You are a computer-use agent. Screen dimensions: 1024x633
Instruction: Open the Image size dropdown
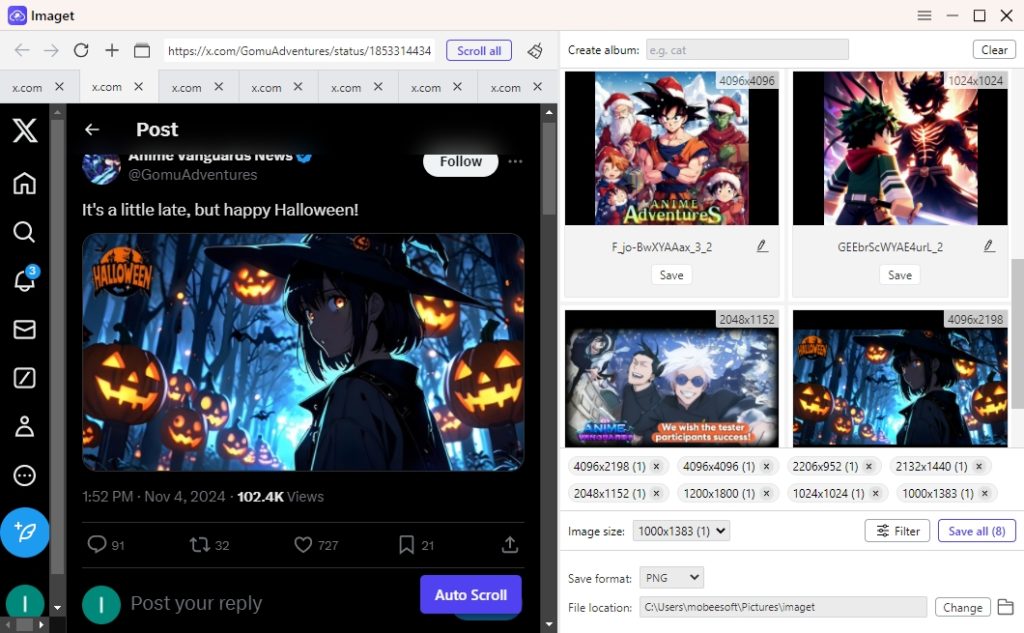click(681, 531)
